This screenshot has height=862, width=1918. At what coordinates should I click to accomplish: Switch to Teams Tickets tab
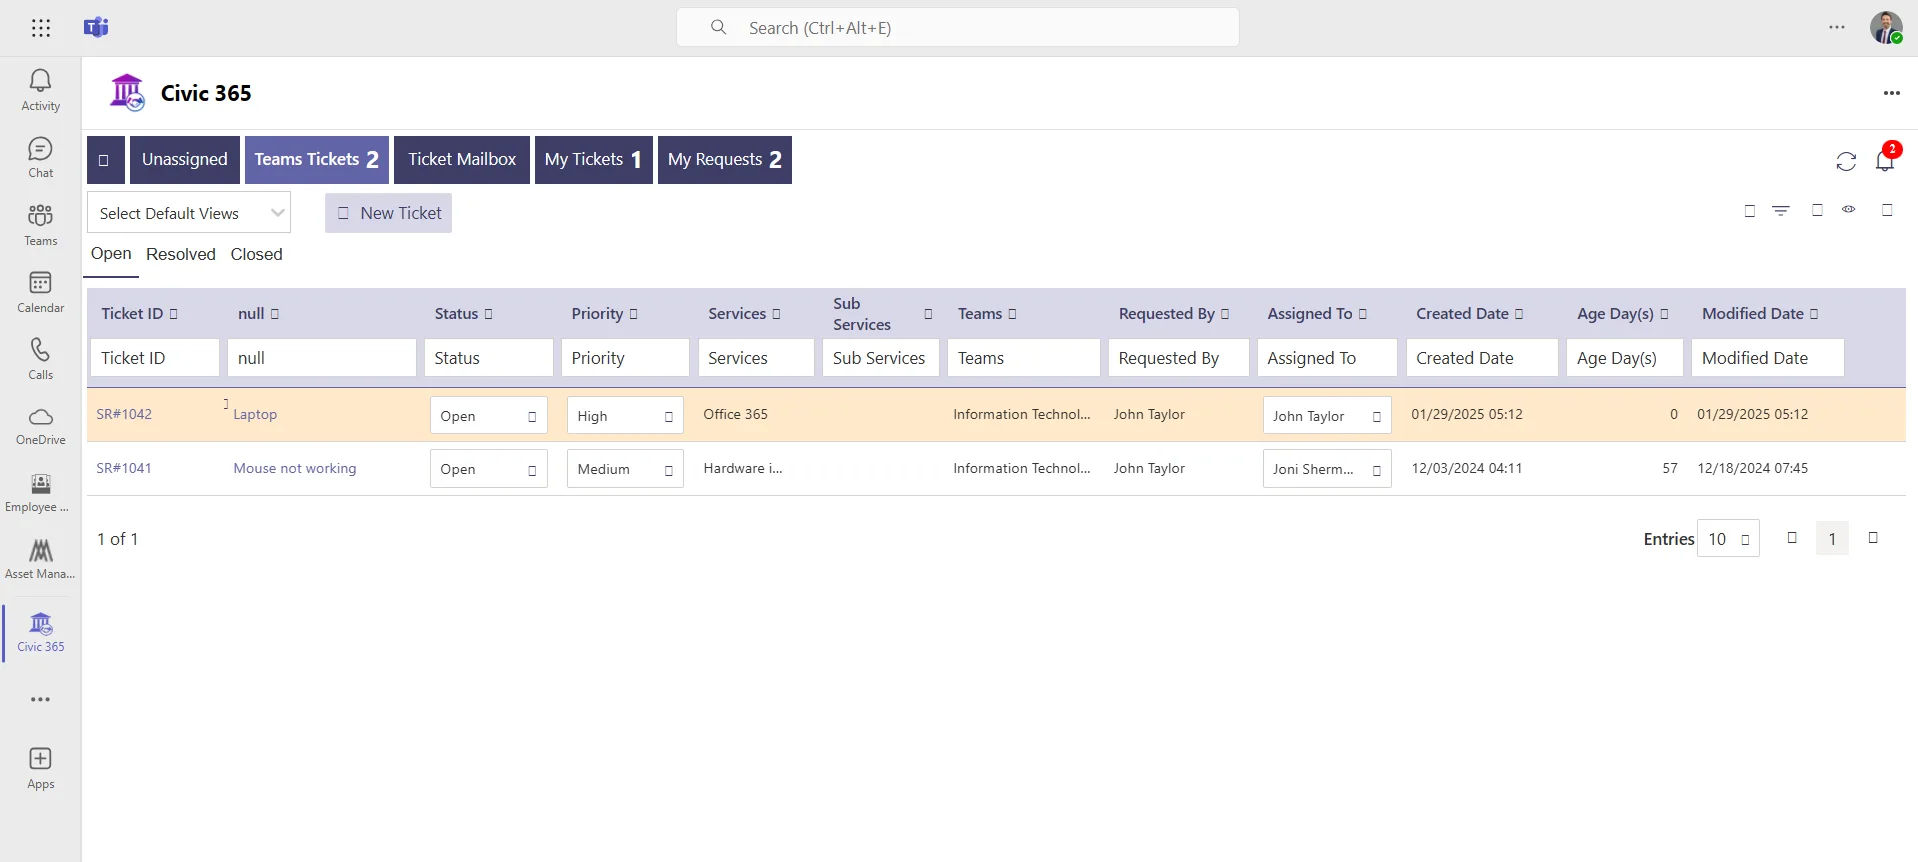point(317,160)
